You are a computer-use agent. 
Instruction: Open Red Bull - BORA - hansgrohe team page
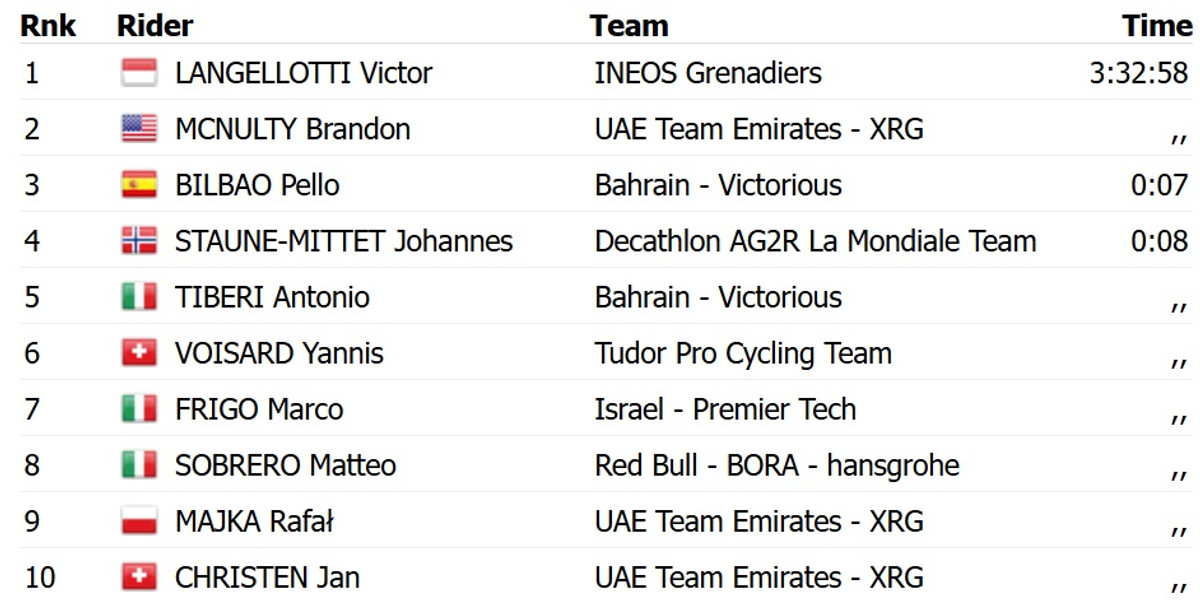(x=777, y=465)
